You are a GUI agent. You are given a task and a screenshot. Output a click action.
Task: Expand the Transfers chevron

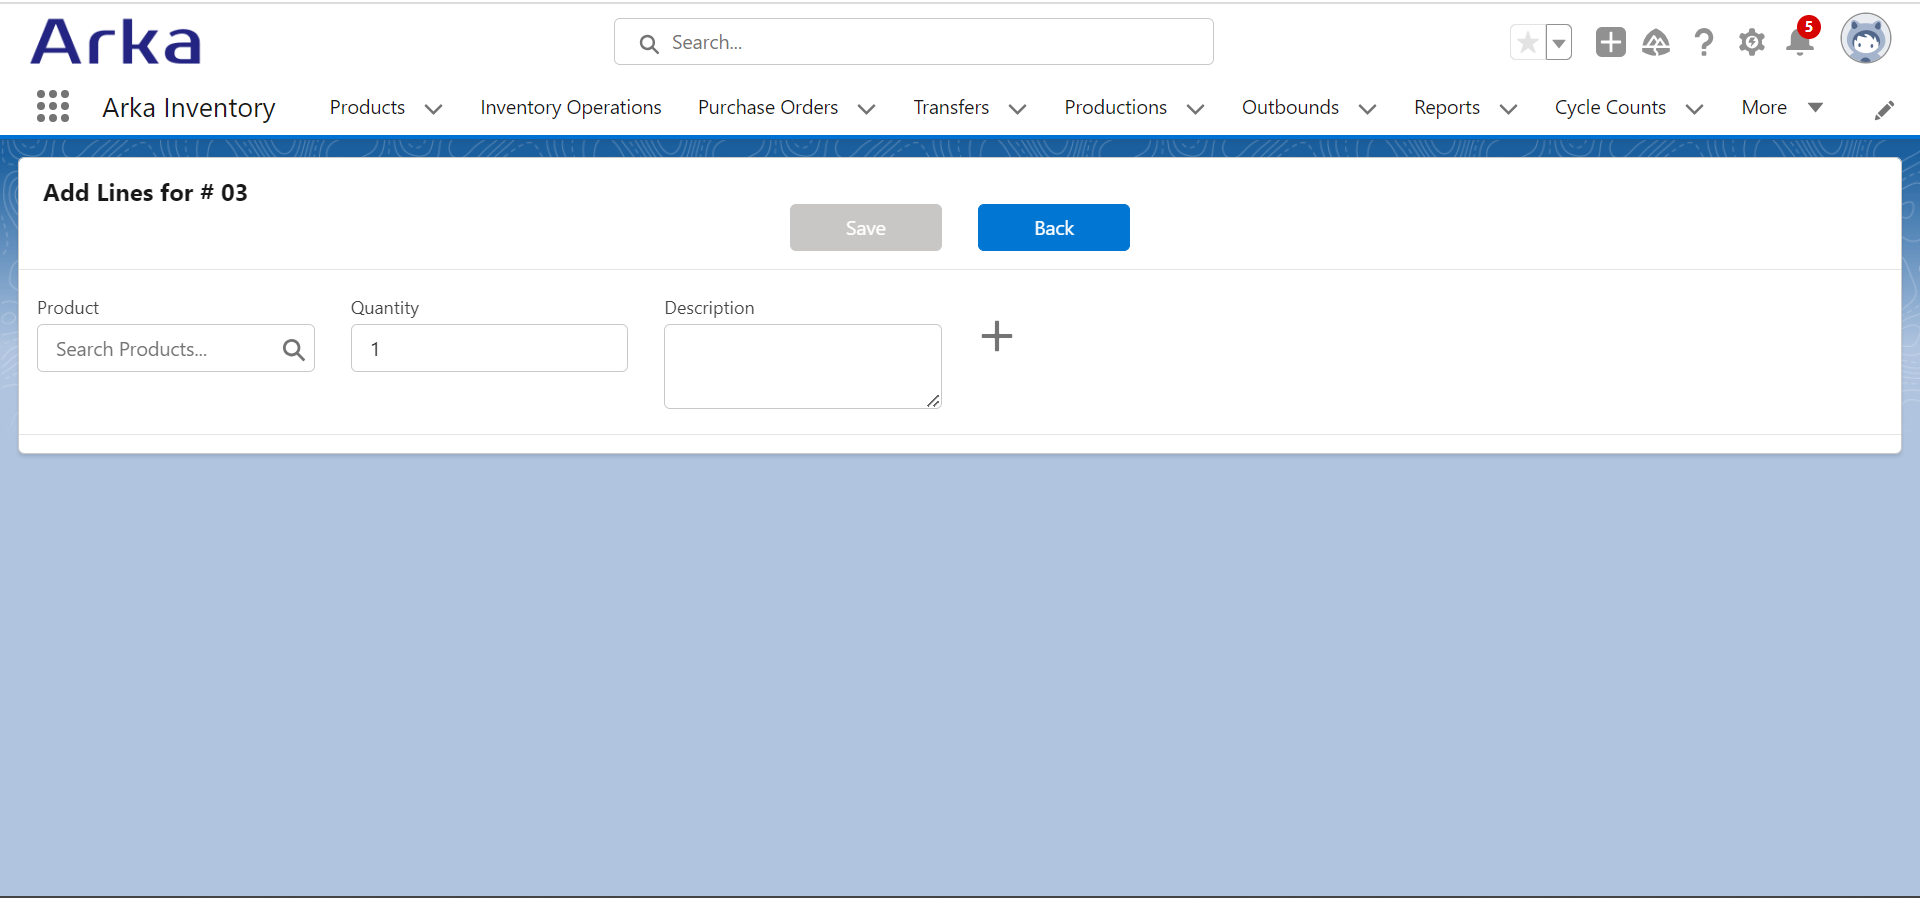click(x=1018, y=109)
